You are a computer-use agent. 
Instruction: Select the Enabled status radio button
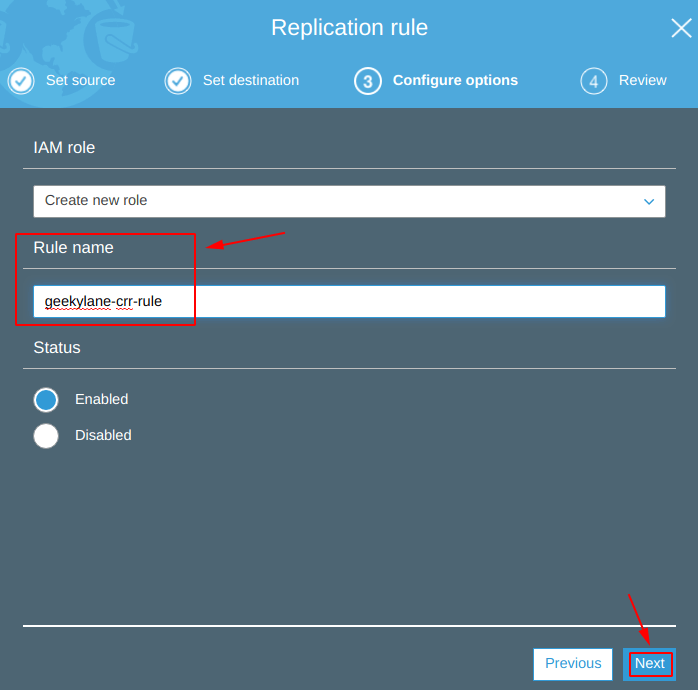pyautogui.click(x=46, y=400)
